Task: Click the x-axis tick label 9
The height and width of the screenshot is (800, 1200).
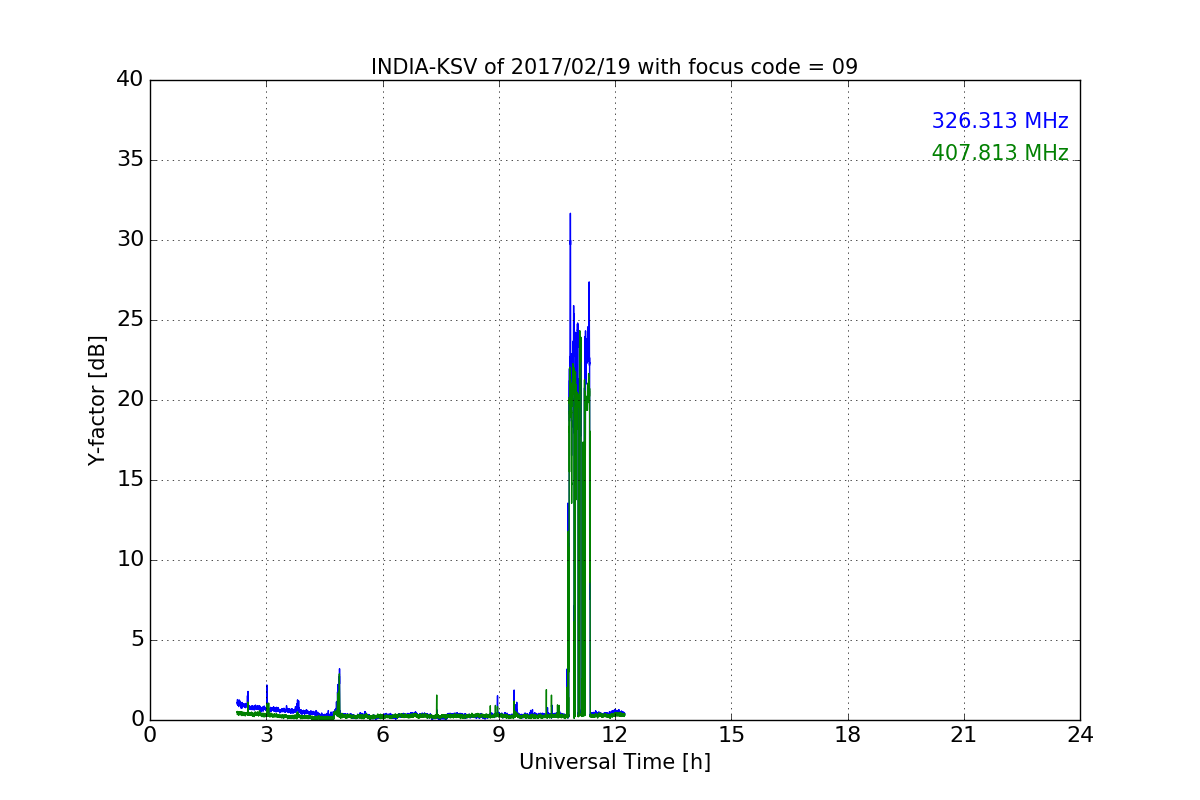Action: tap(498, 735)
